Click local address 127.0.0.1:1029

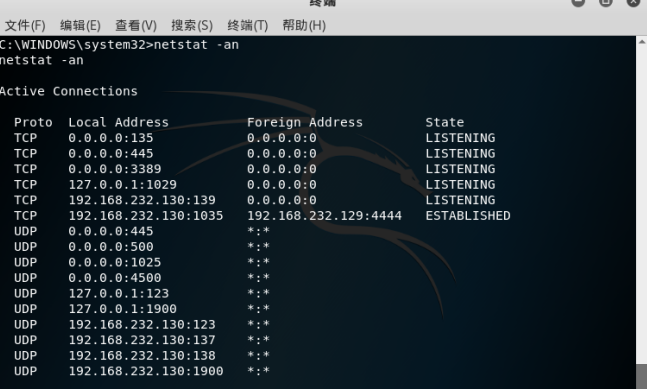pos(123,184)
